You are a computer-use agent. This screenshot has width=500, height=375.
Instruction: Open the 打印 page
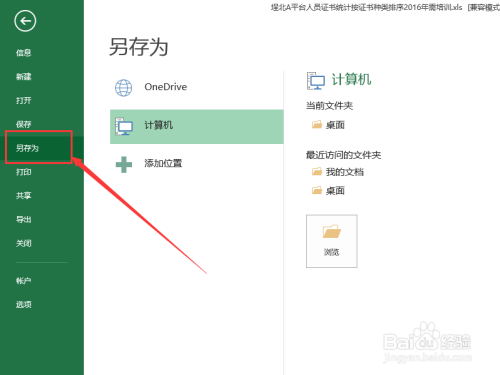coord(24,172)
